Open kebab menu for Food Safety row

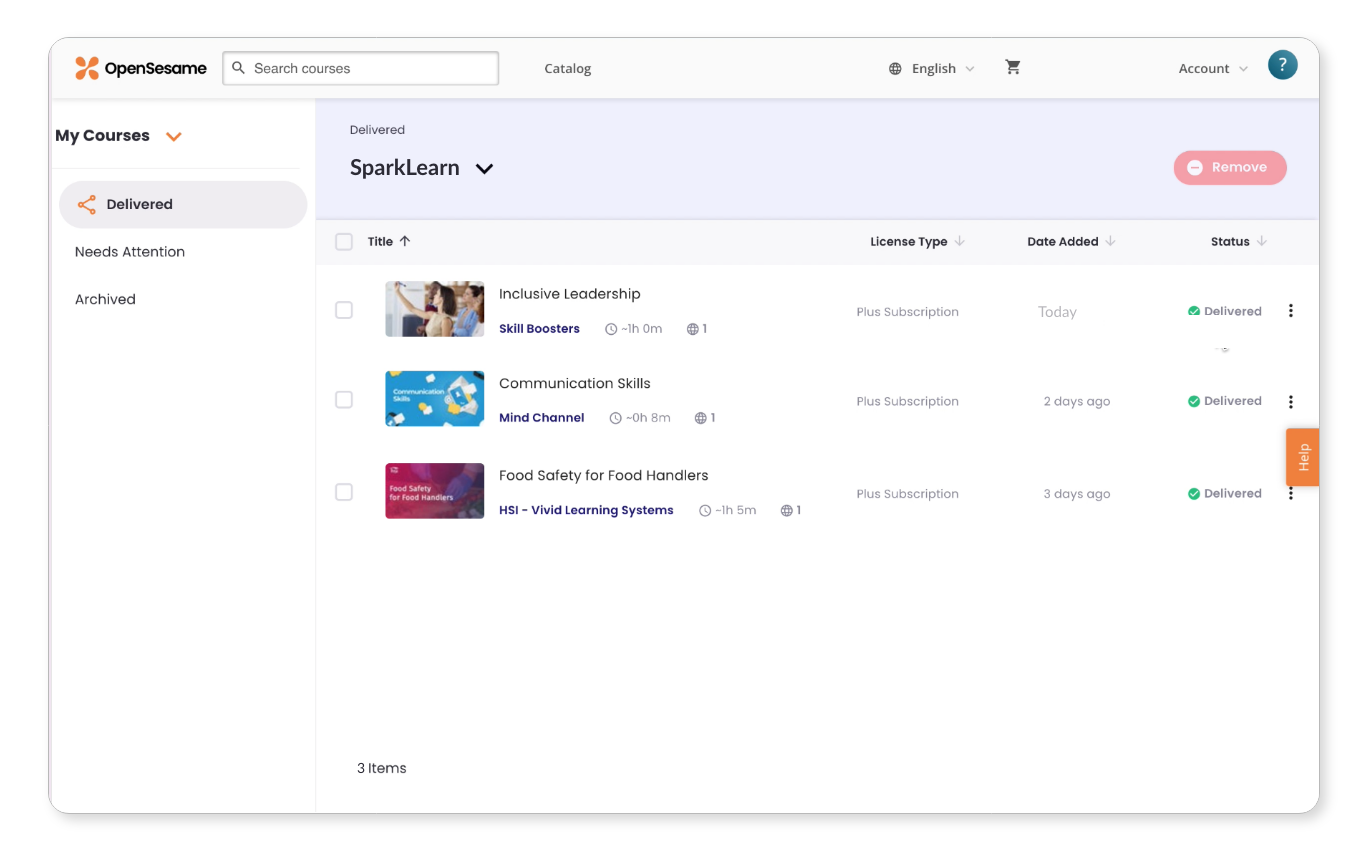1290,493
